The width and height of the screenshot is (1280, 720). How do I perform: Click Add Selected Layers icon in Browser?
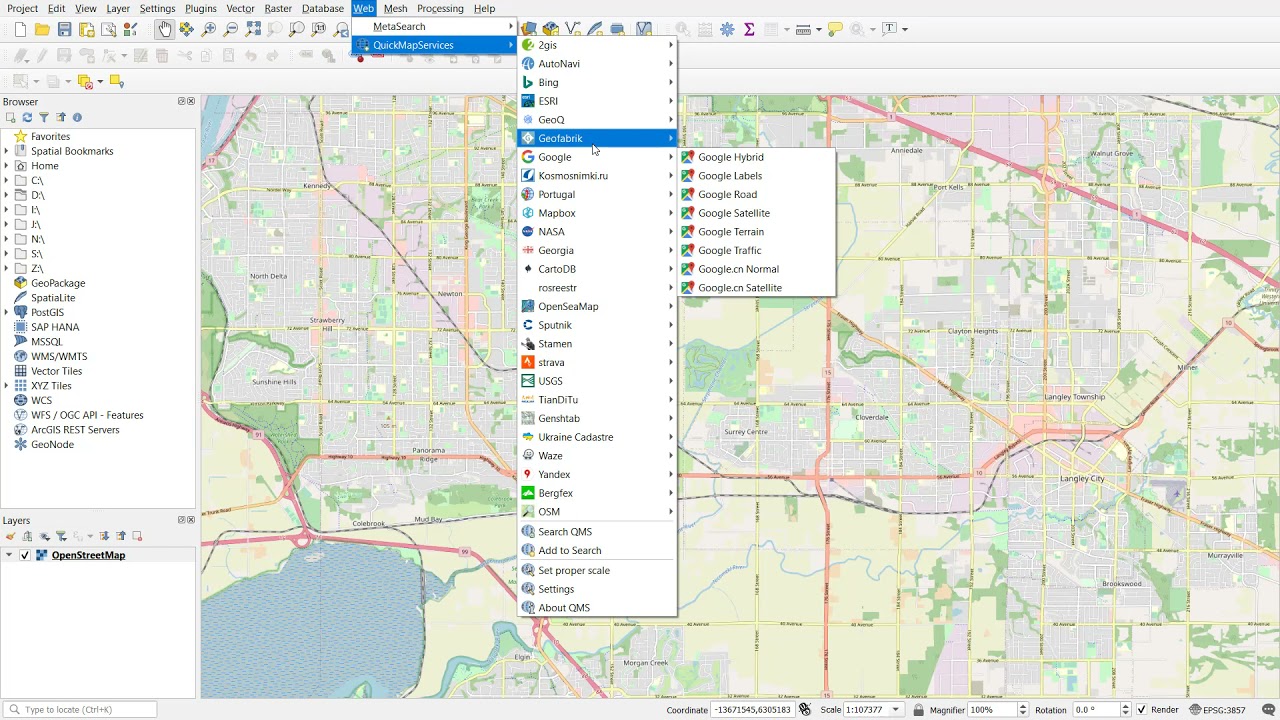click(x=10, y=117)
